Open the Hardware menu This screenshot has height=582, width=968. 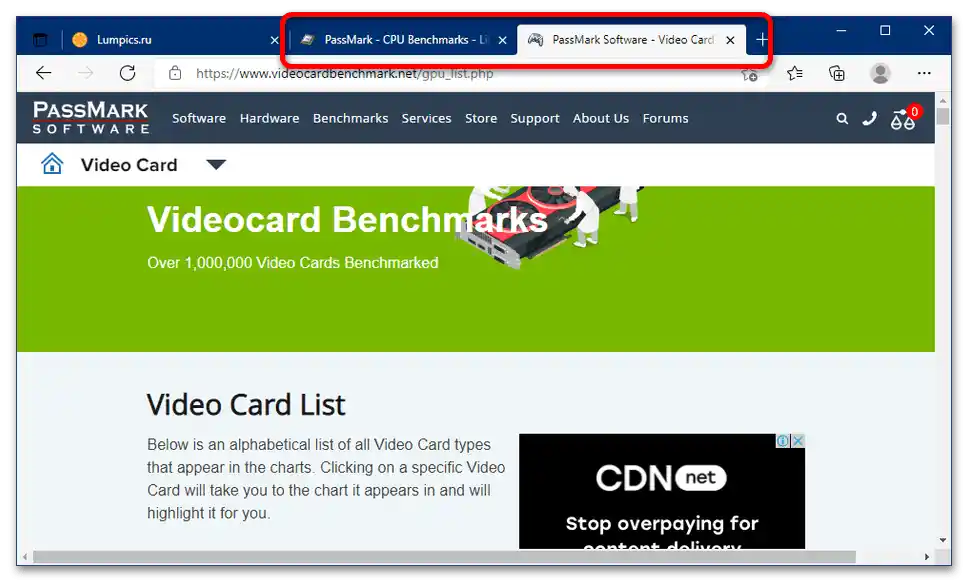click(x=270, y=118)
